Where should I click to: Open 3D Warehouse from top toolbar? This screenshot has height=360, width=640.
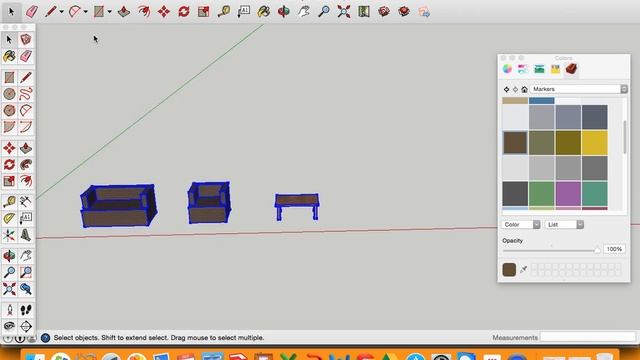tap(384, 11)
